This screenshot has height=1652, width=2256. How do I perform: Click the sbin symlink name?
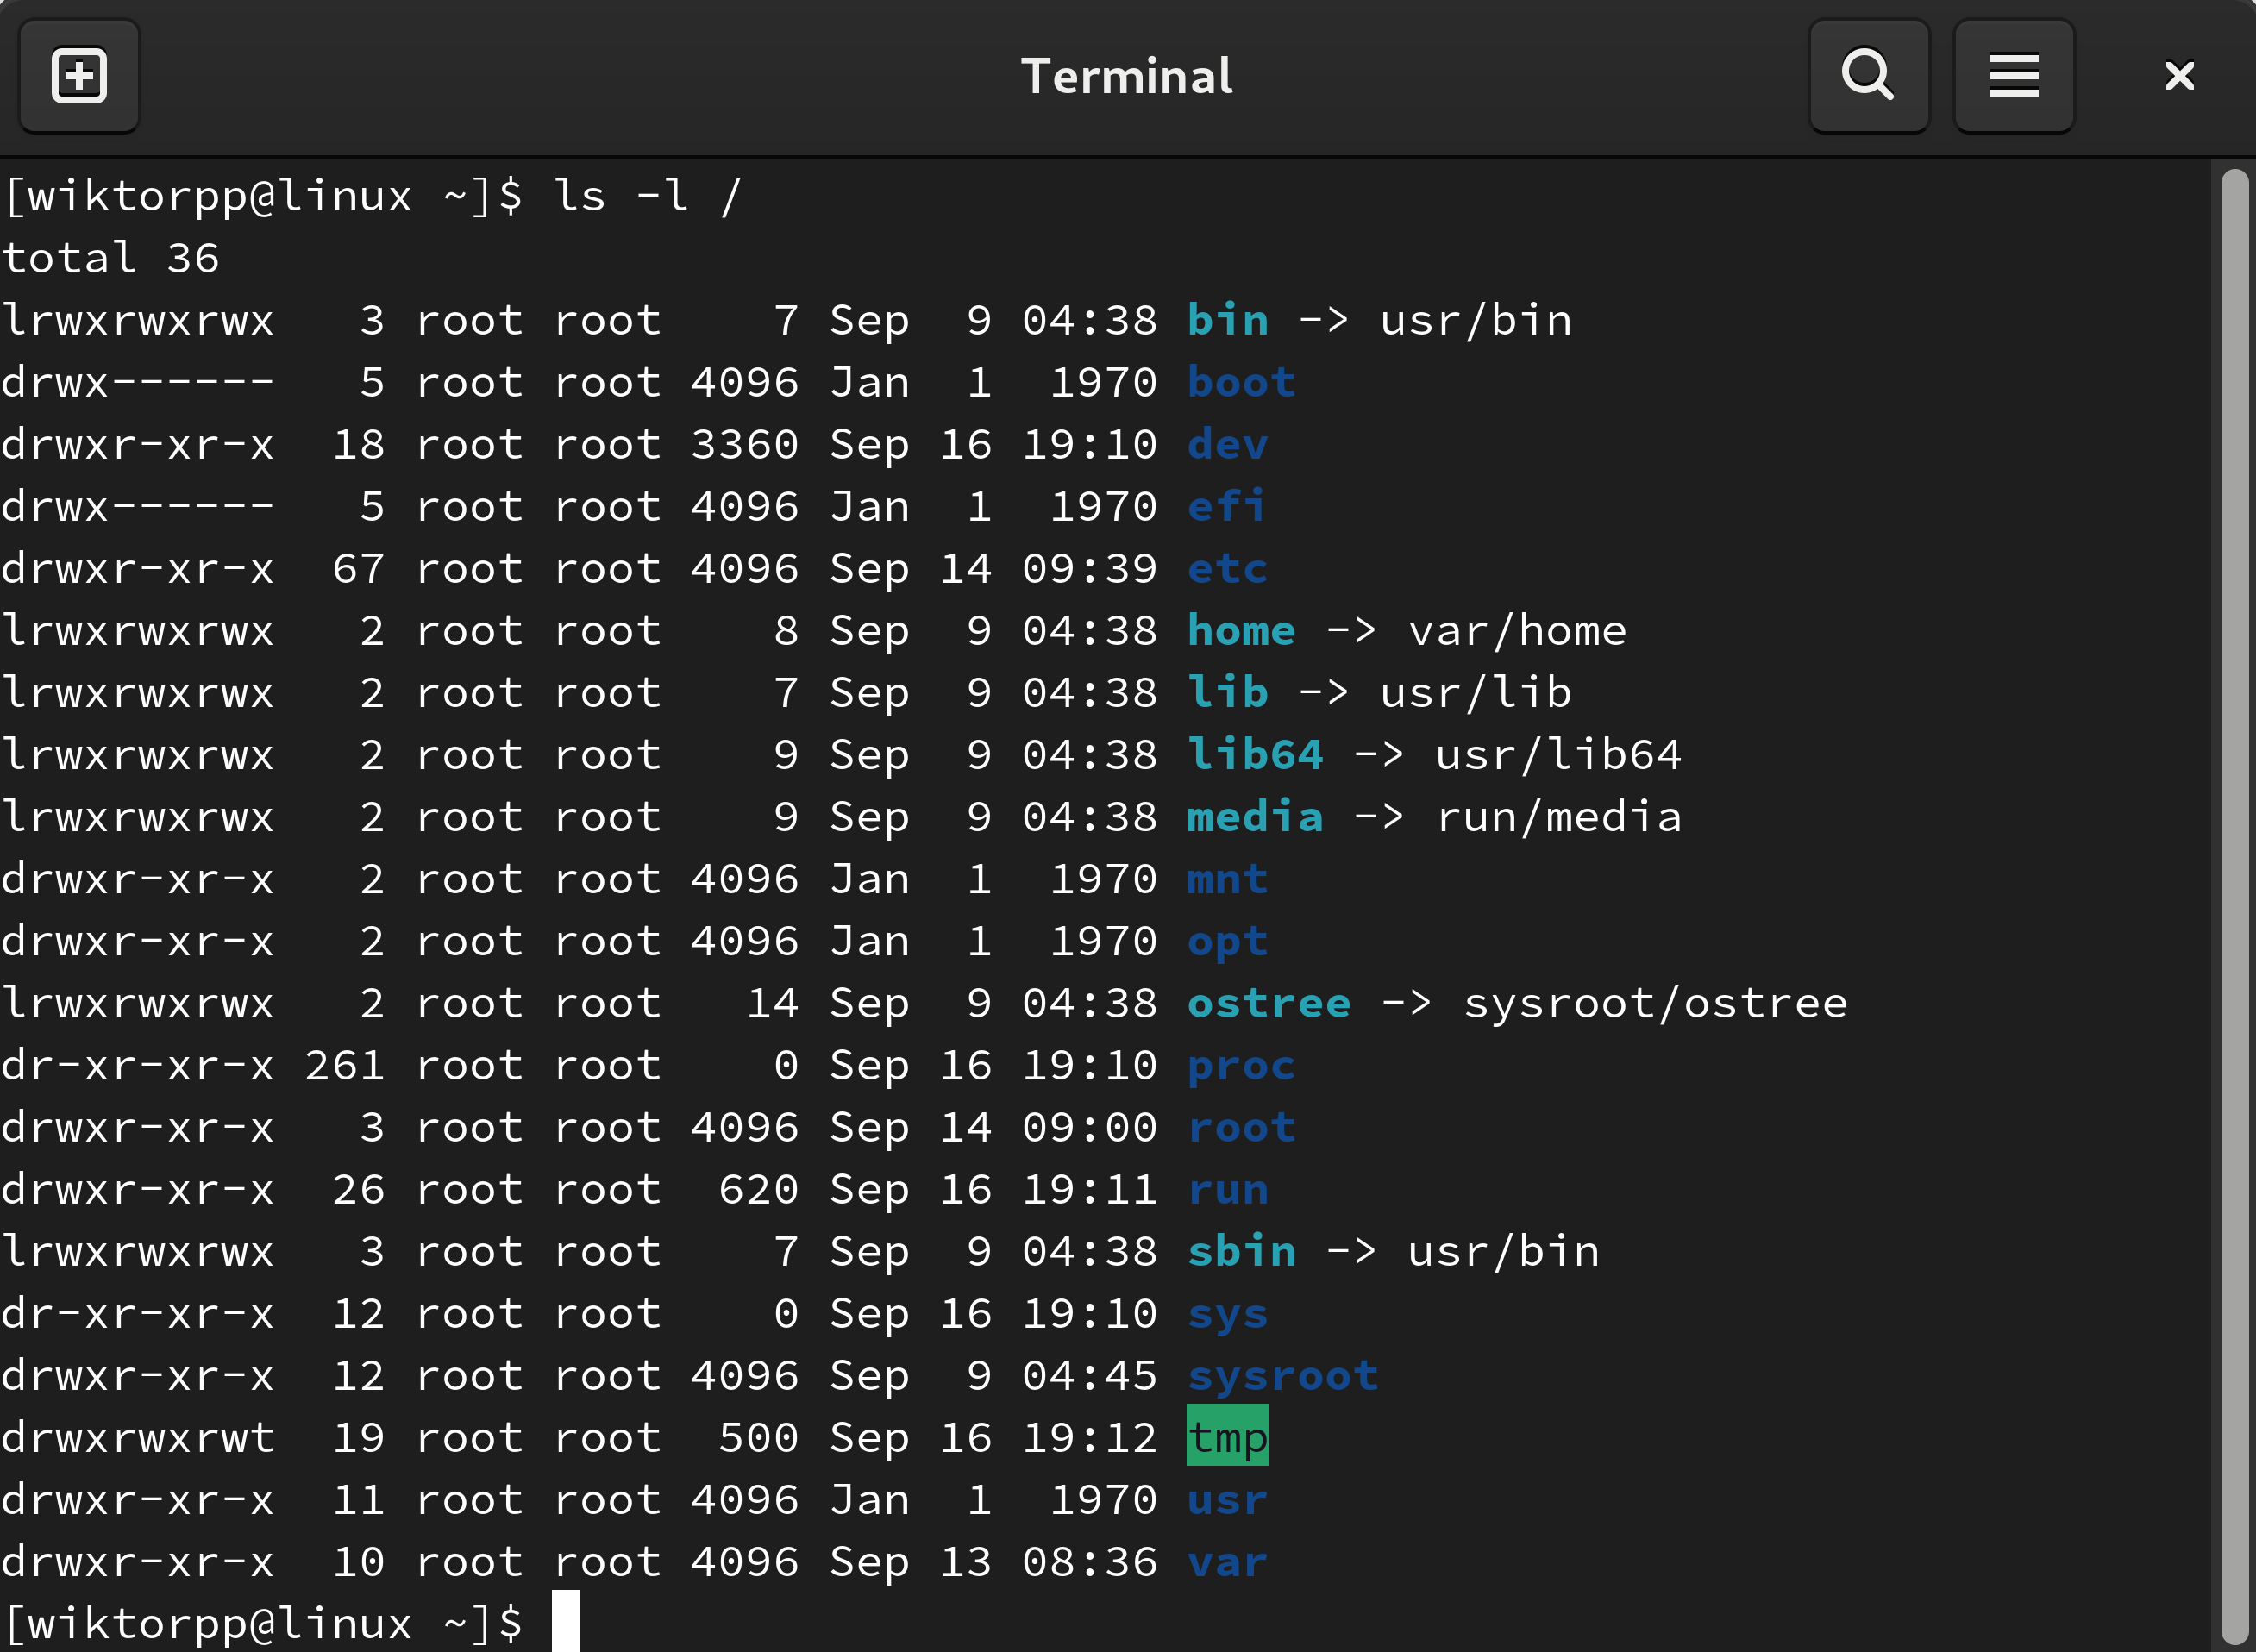(x=1241, y=1252)
